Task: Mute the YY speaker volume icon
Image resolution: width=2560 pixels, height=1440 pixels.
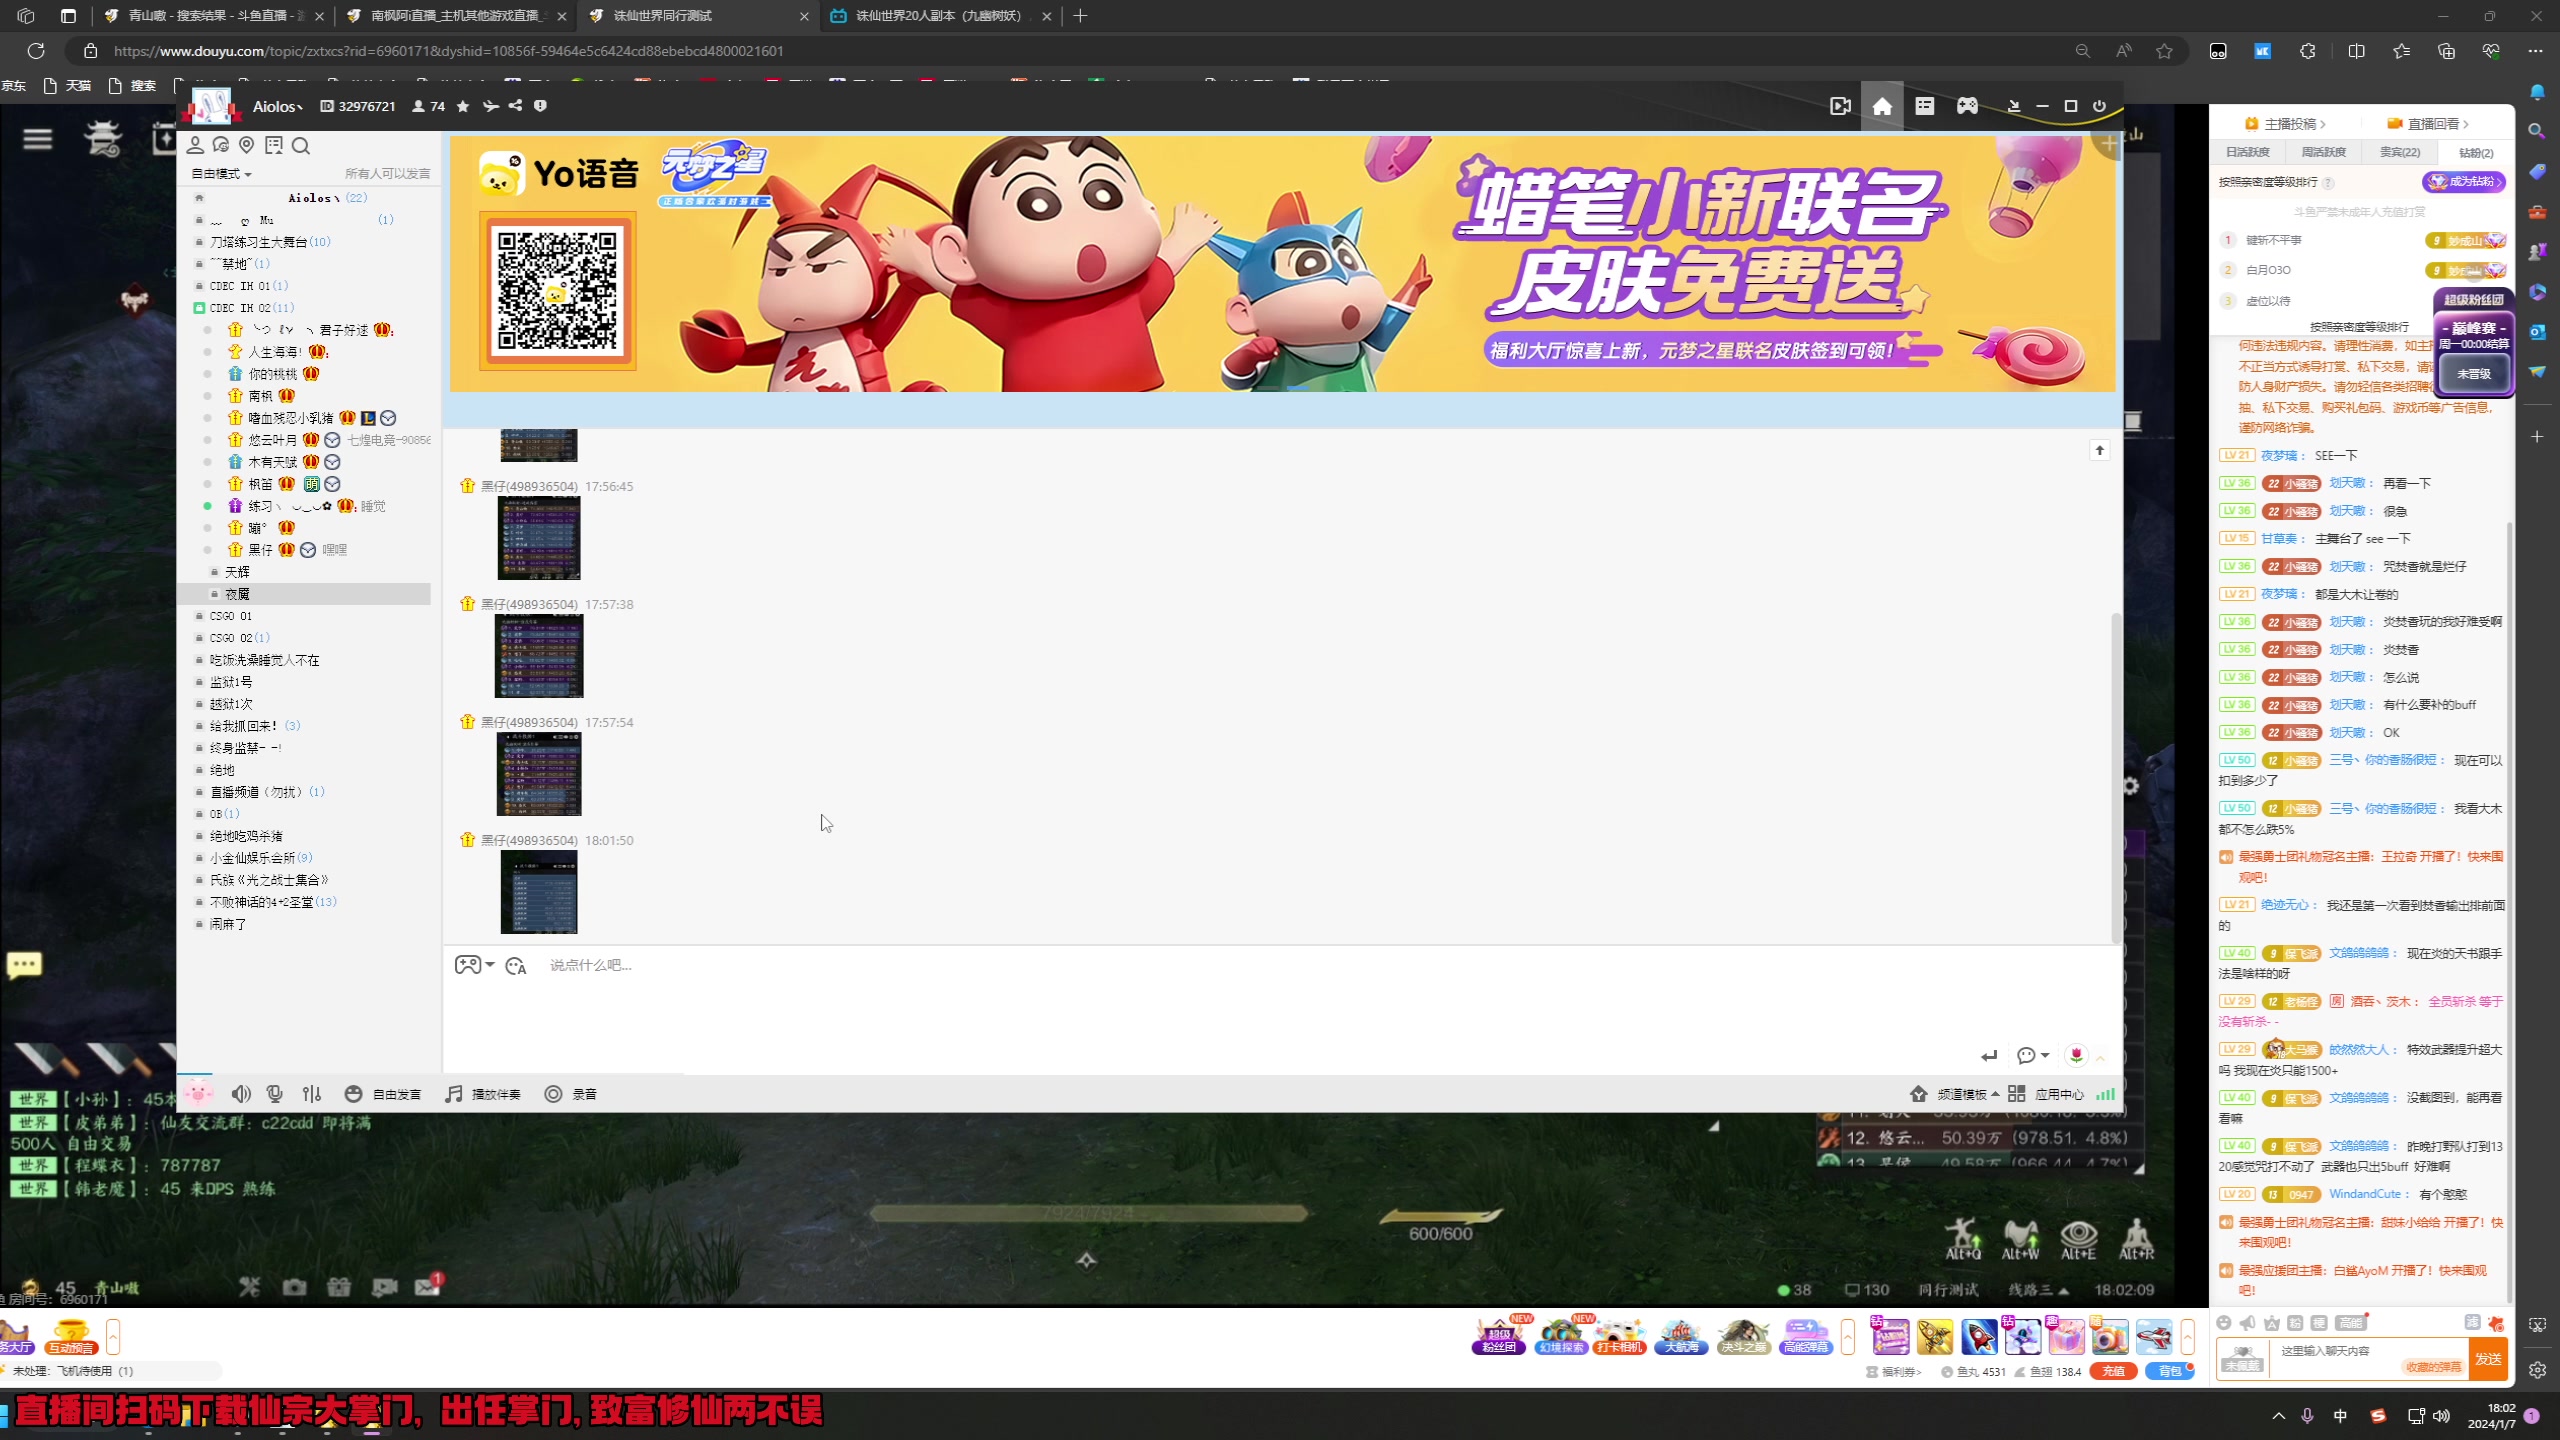Action: click(241, 1094)
